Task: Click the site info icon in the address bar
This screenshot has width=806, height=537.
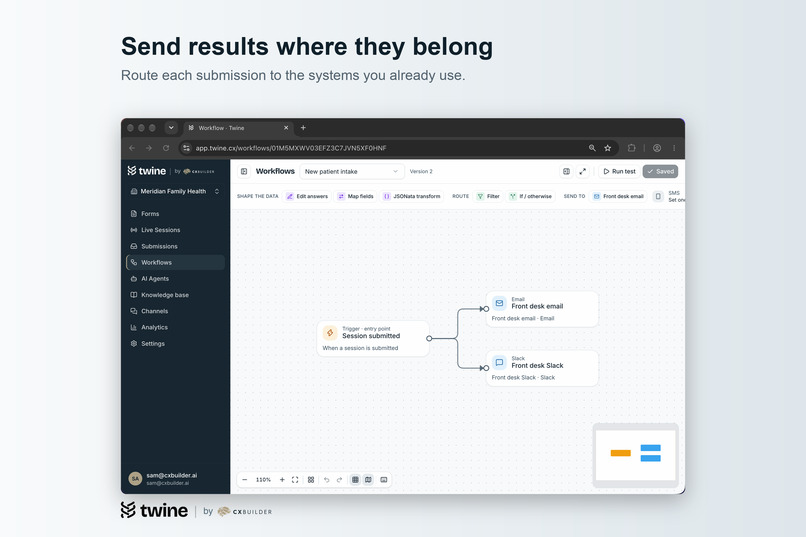Action: 187,148
